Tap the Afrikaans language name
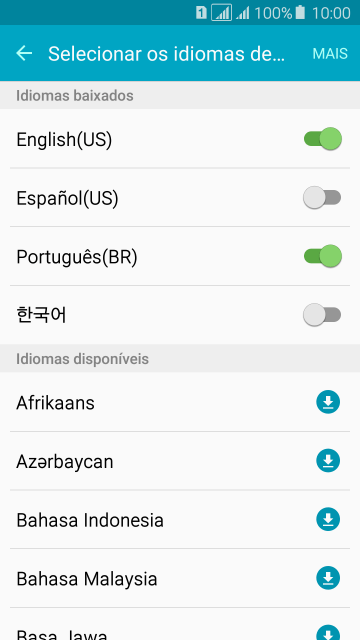 56,403
